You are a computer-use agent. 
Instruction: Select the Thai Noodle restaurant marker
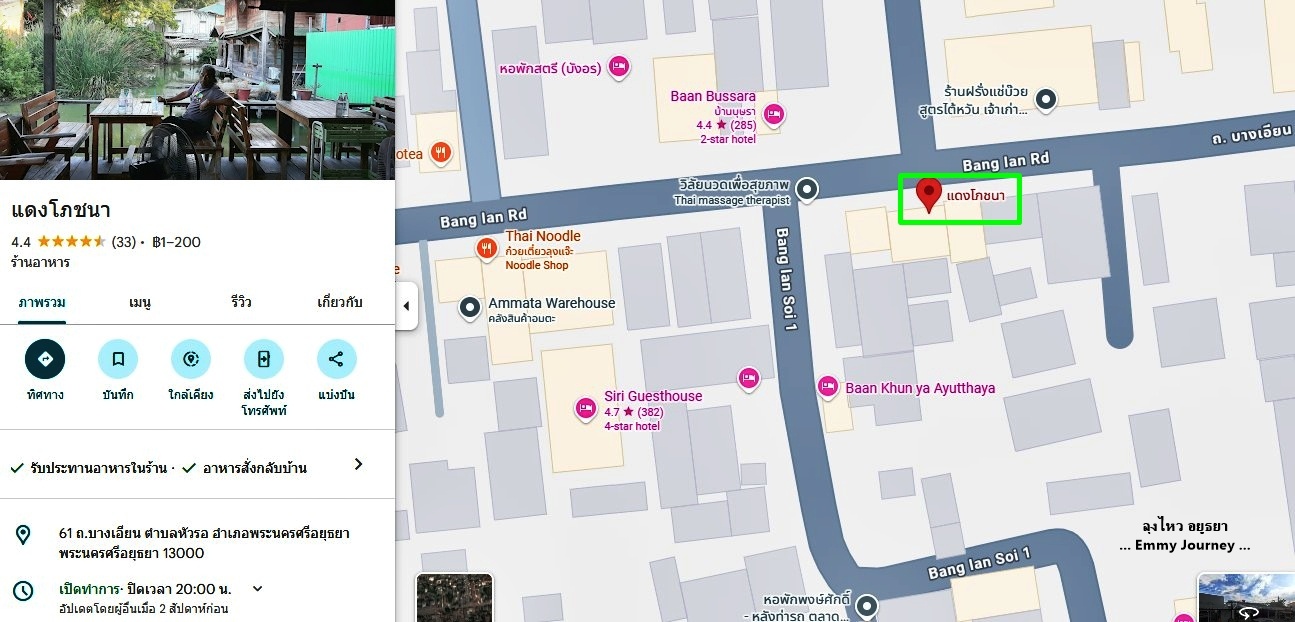[x=487, y=248]
